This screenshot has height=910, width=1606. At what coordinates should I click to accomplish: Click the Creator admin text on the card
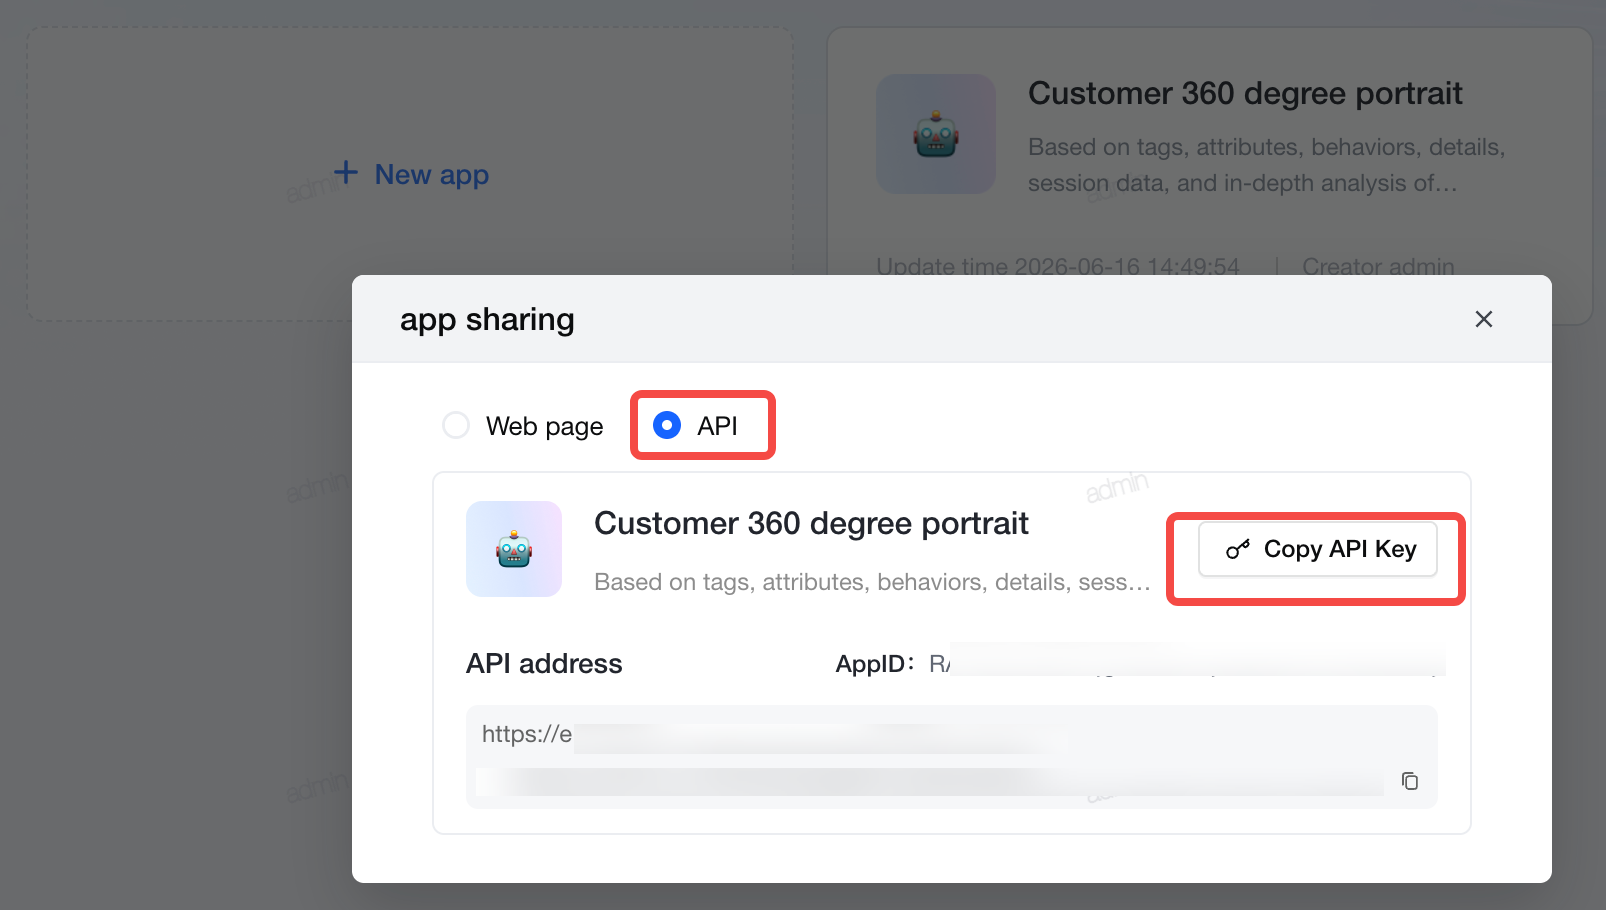click(1378, 266)
